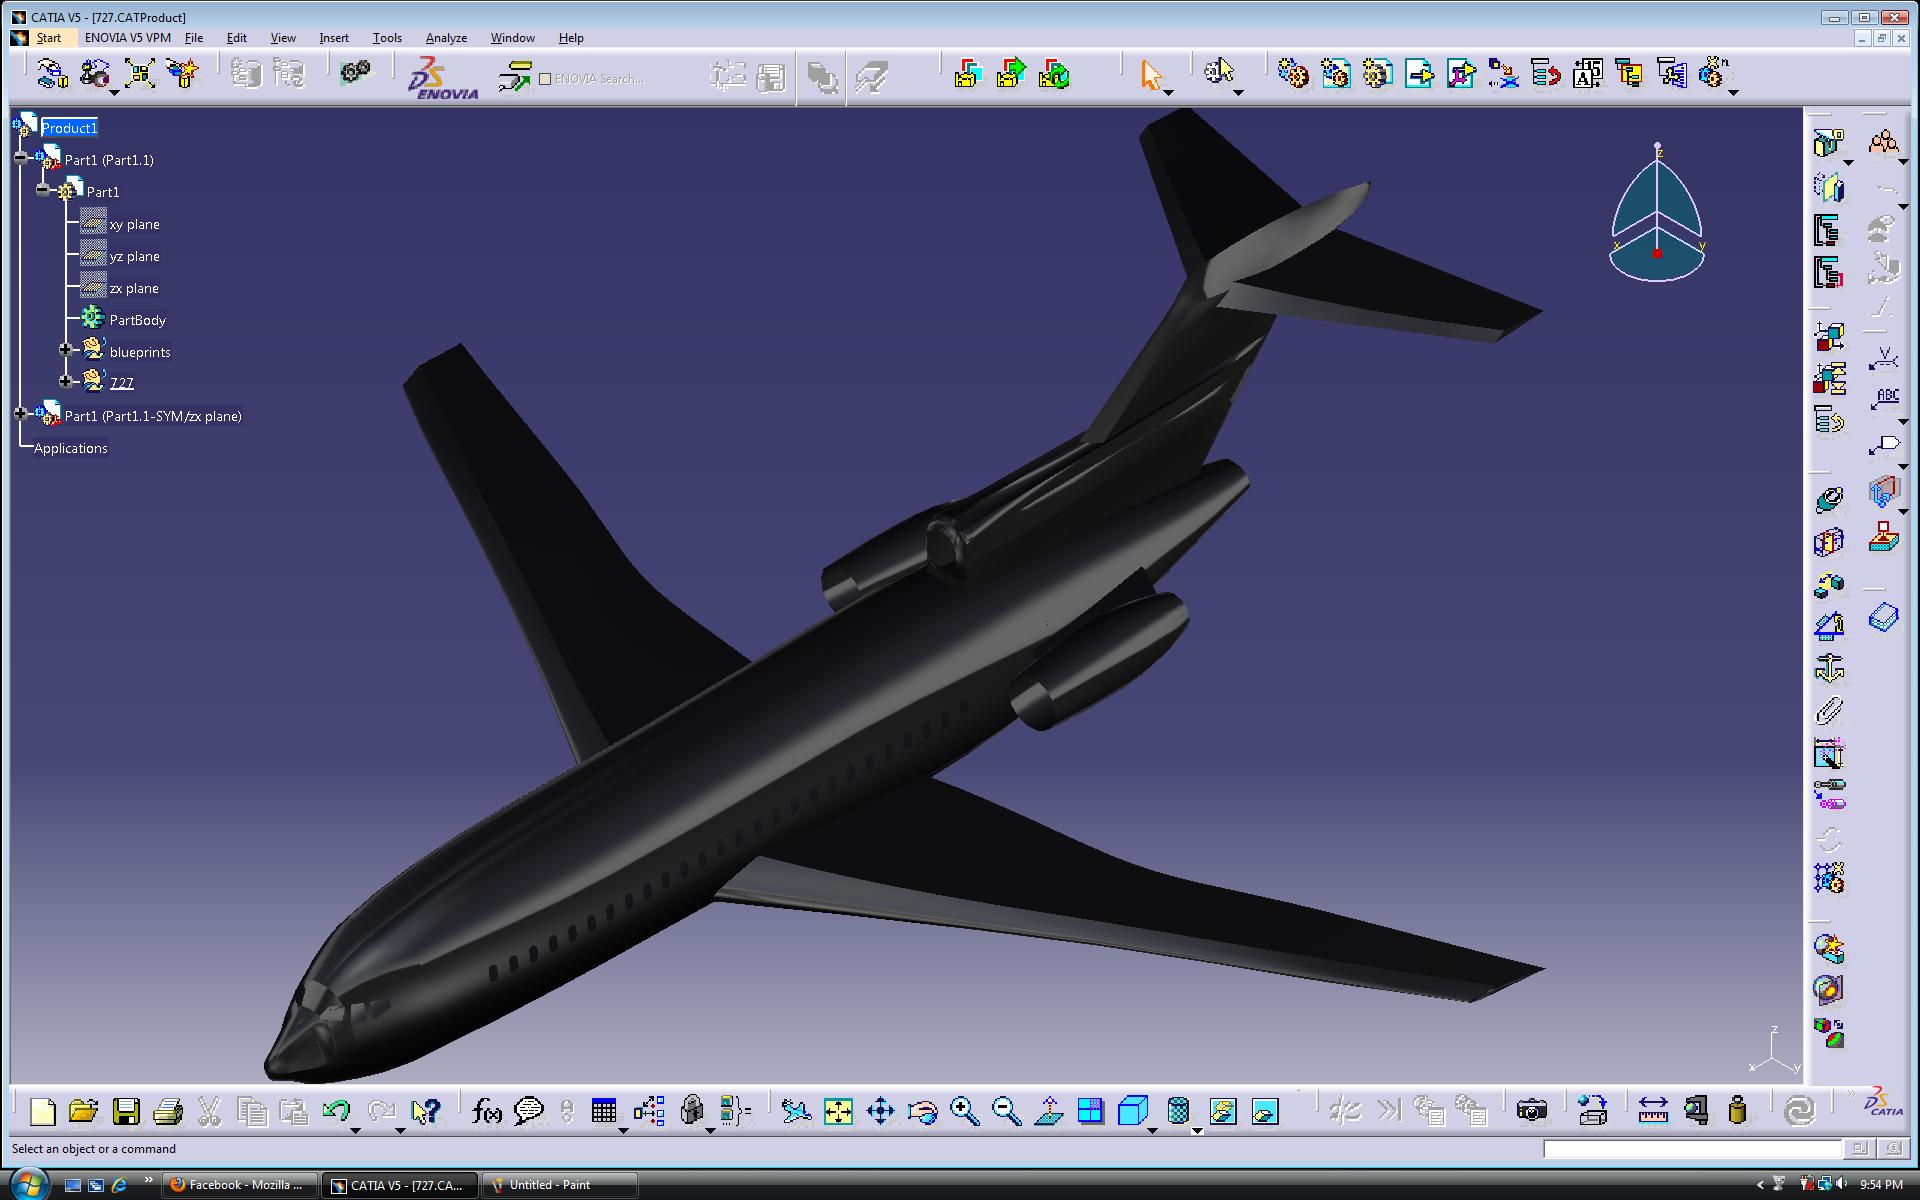Viewport: 1920px width, 1200px height.
Task: Open a file with the folder icon
Action: (x=84, y=1111)
